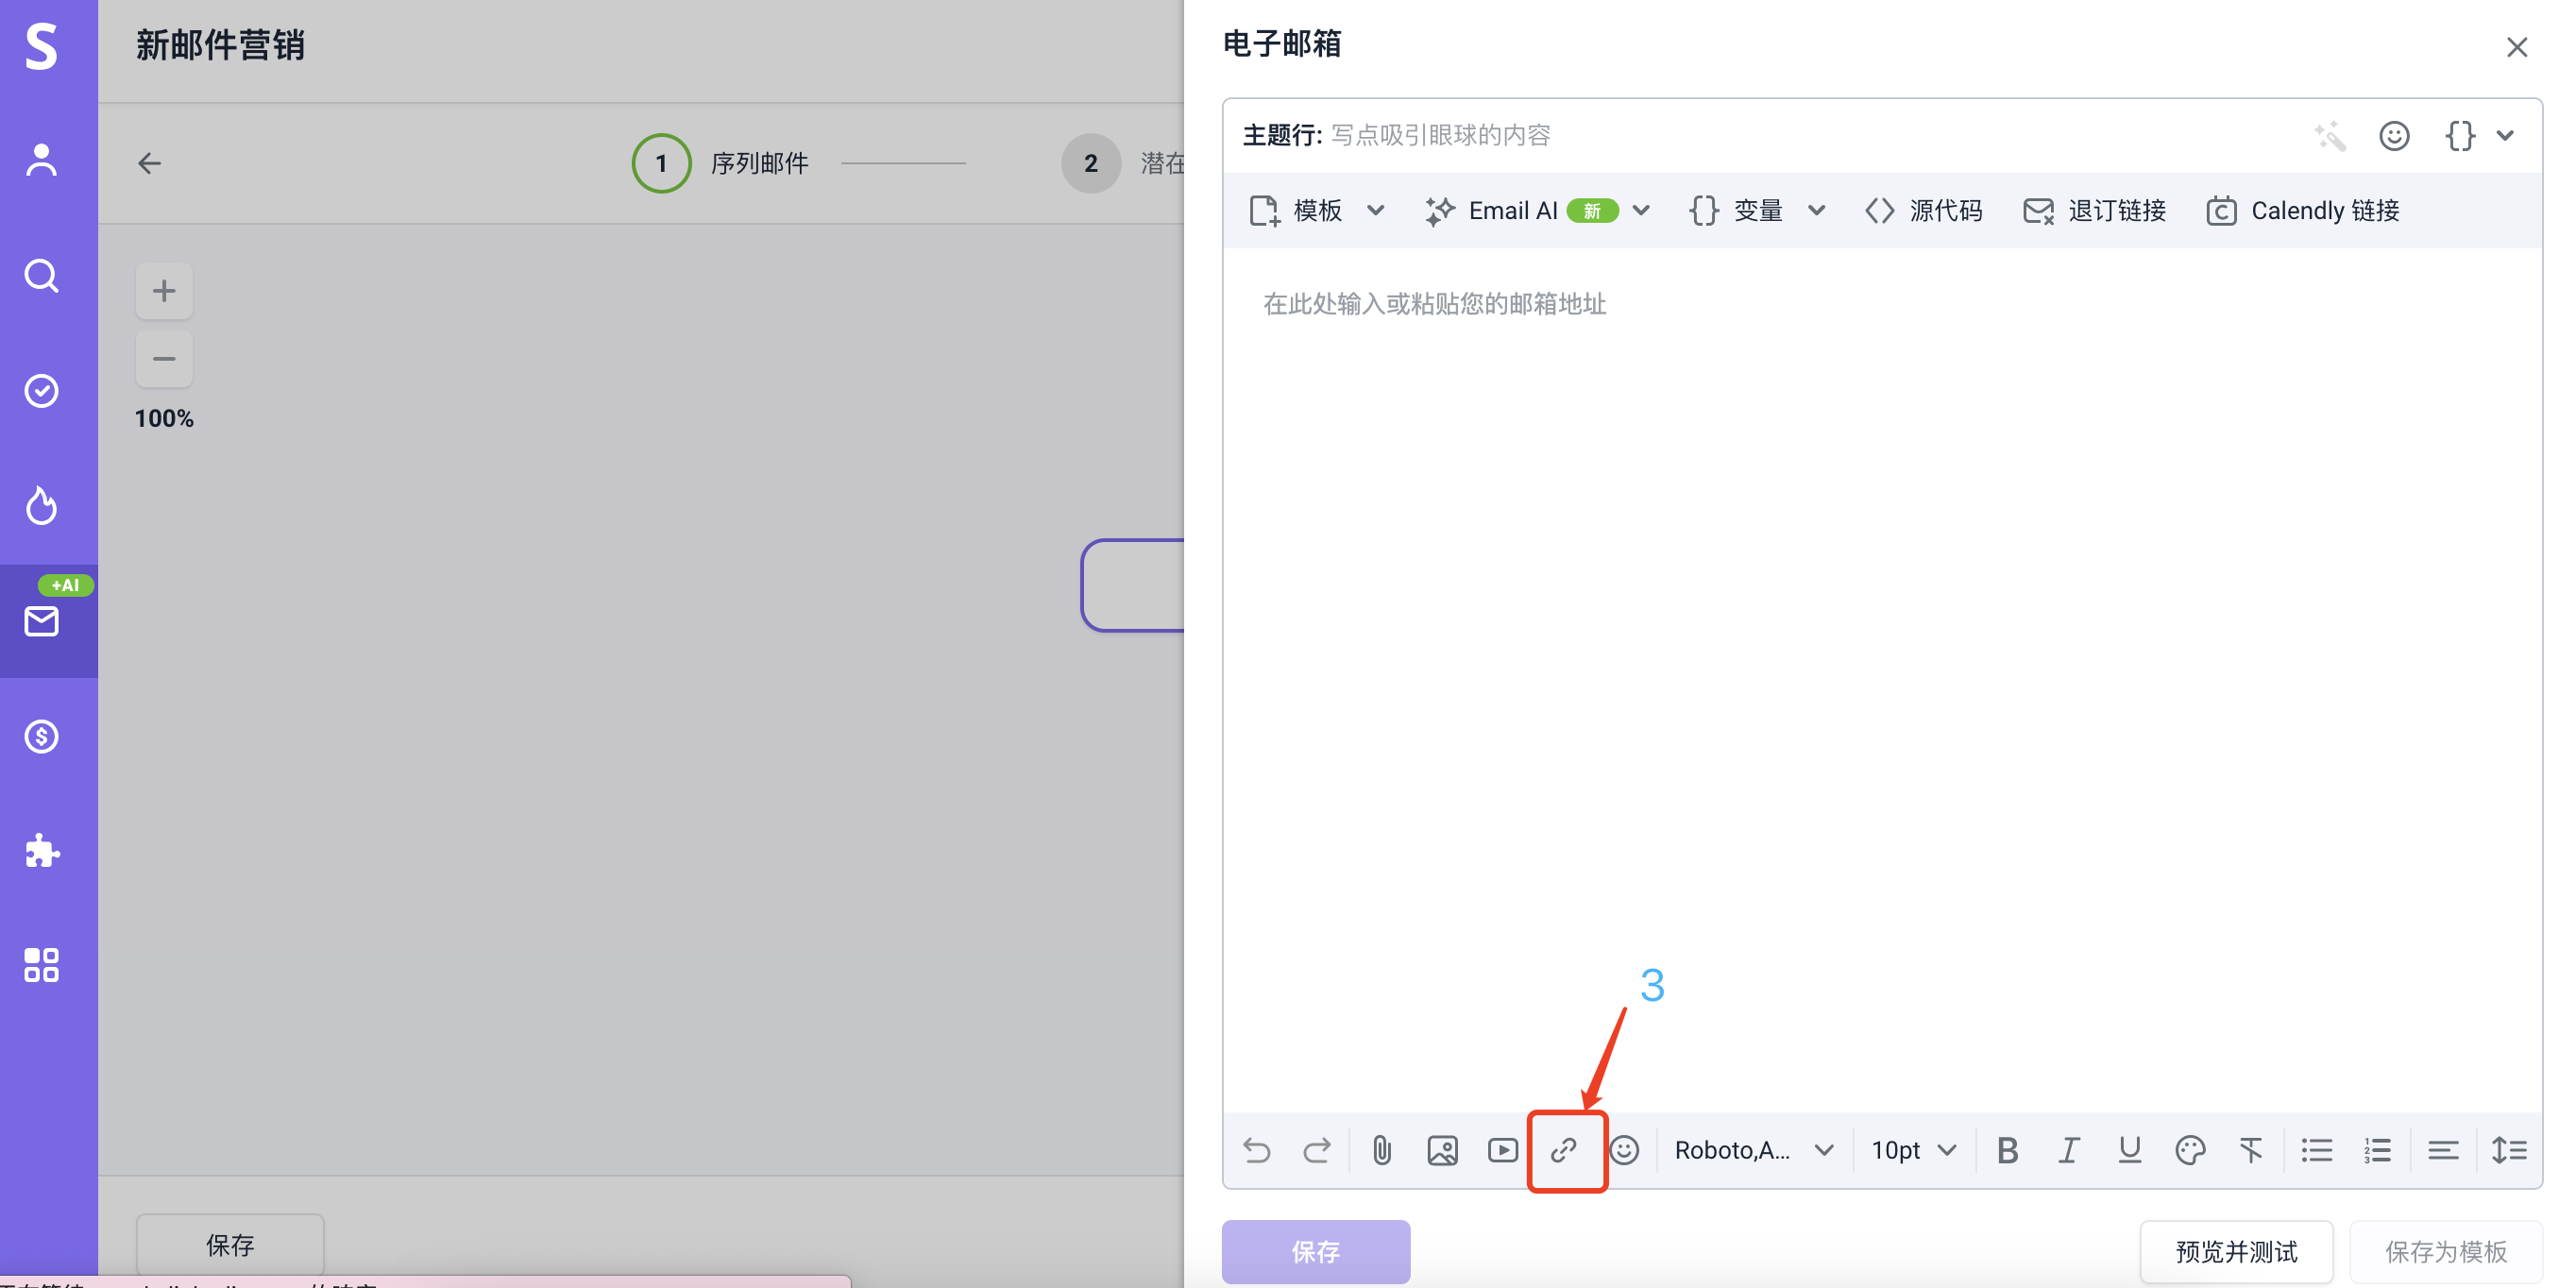Screen dimensions: 2576x1288
Task: Click in the email body text area
Action: (1882, 680)
